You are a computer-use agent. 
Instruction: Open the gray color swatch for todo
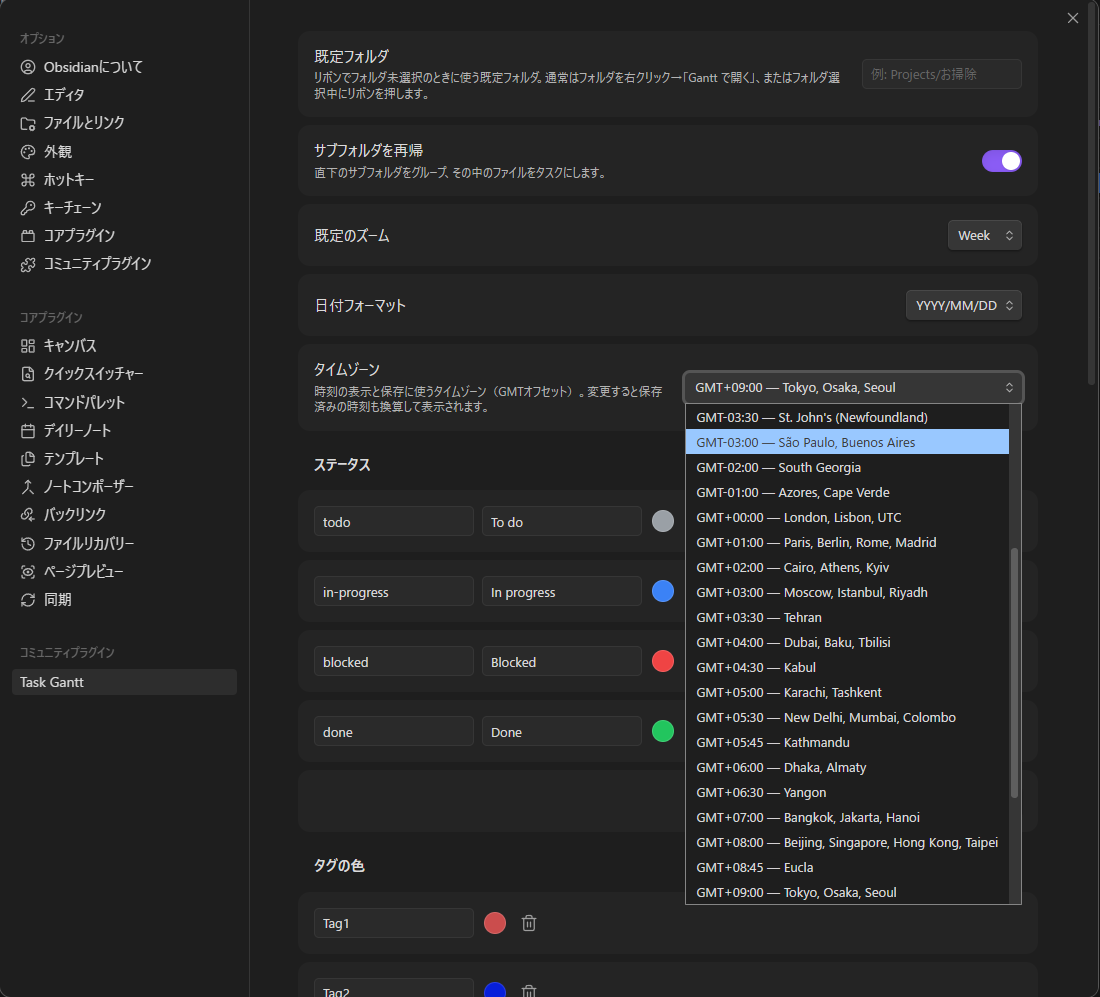point(663,521)
